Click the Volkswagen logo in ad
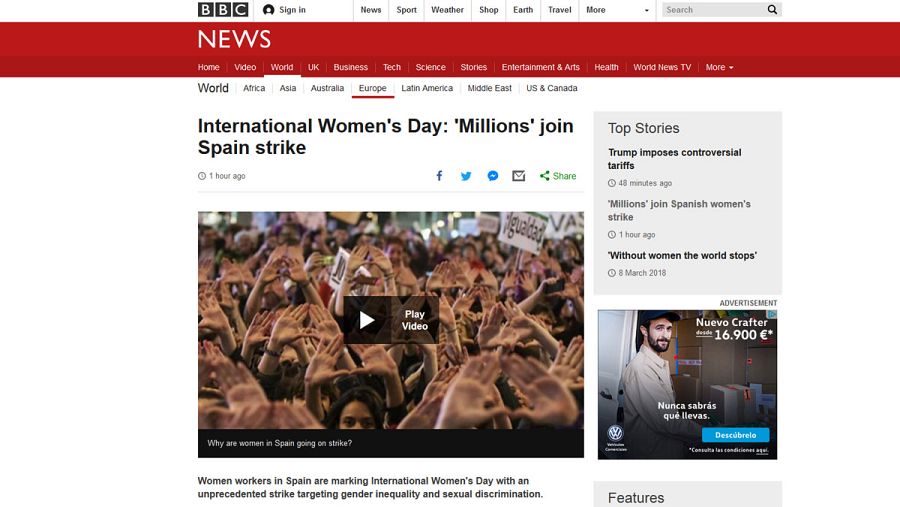The width and height of the screenshot is (900, 507). pos(615,433)
